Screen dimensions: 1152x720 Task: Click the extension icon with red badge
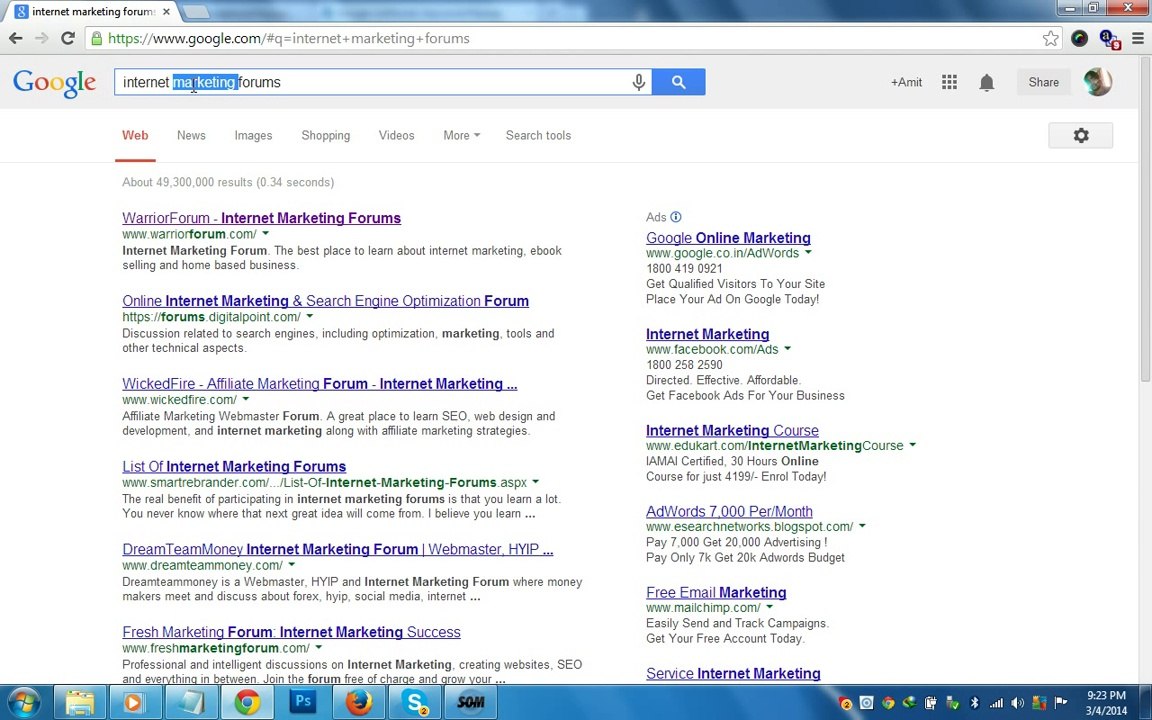coord(1109,39)
